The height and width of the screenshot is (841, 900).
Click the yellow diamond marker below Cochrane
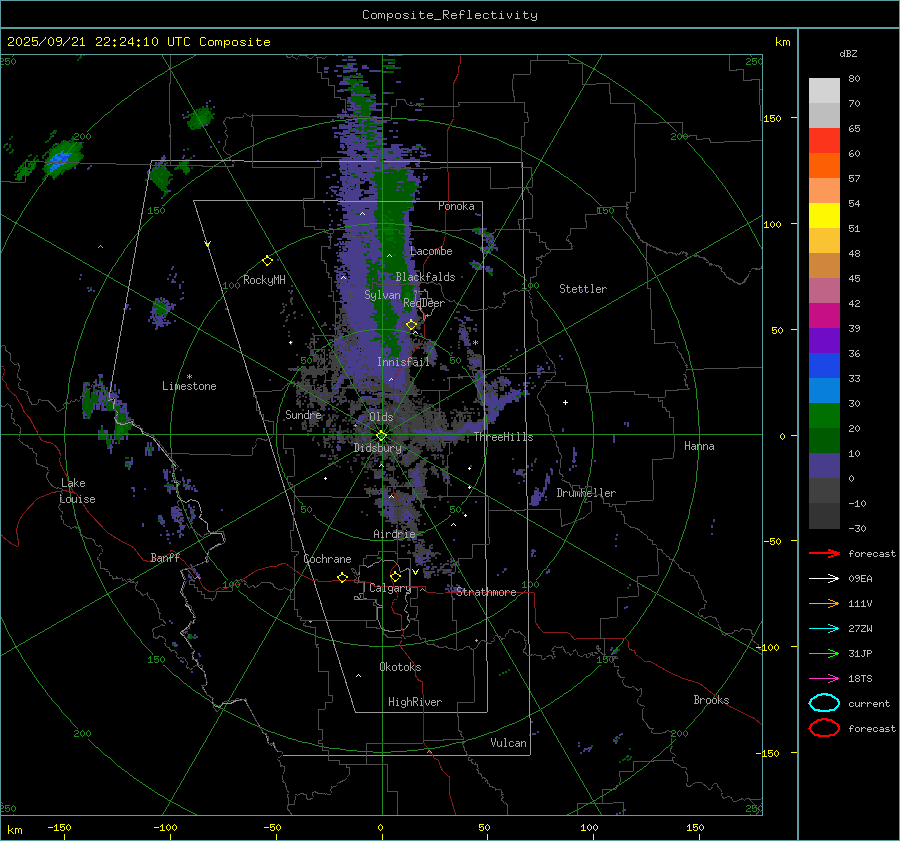click(x=342, y=577)
